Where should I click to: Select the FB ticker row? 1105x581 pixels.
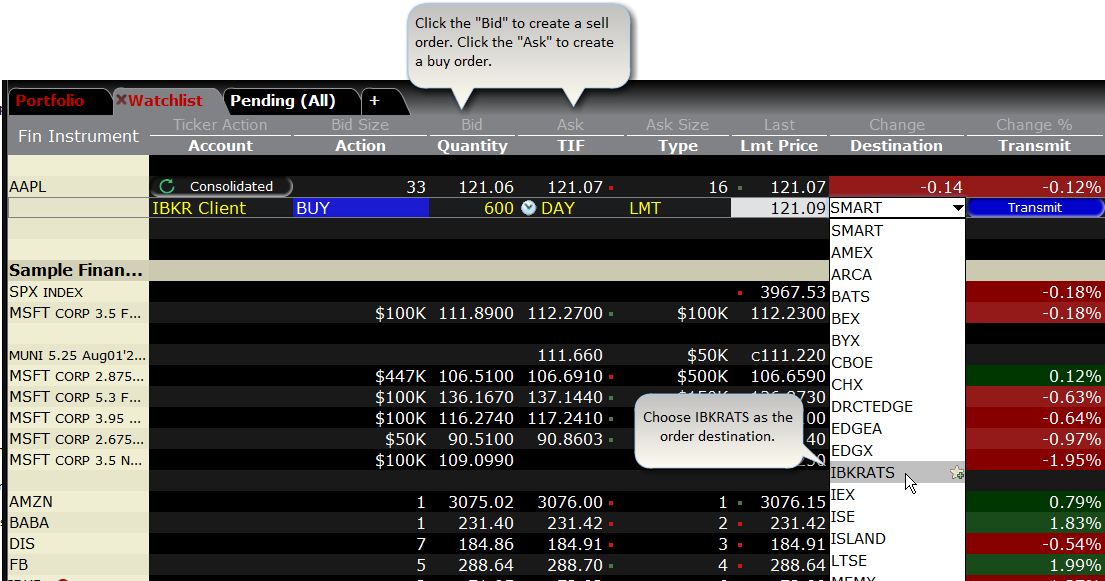18,565
